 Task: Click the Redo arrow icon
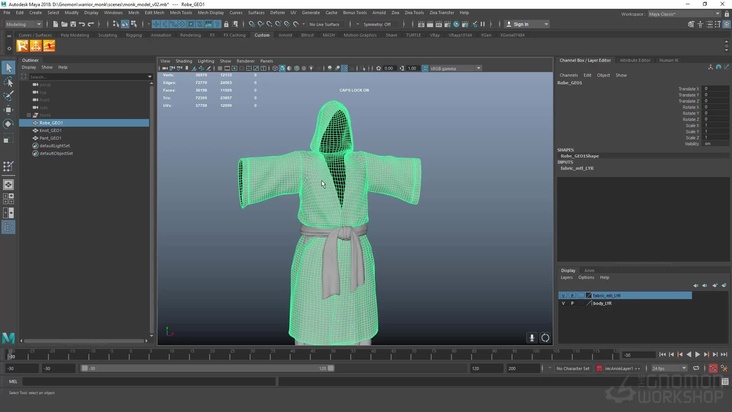pos(91,24)
